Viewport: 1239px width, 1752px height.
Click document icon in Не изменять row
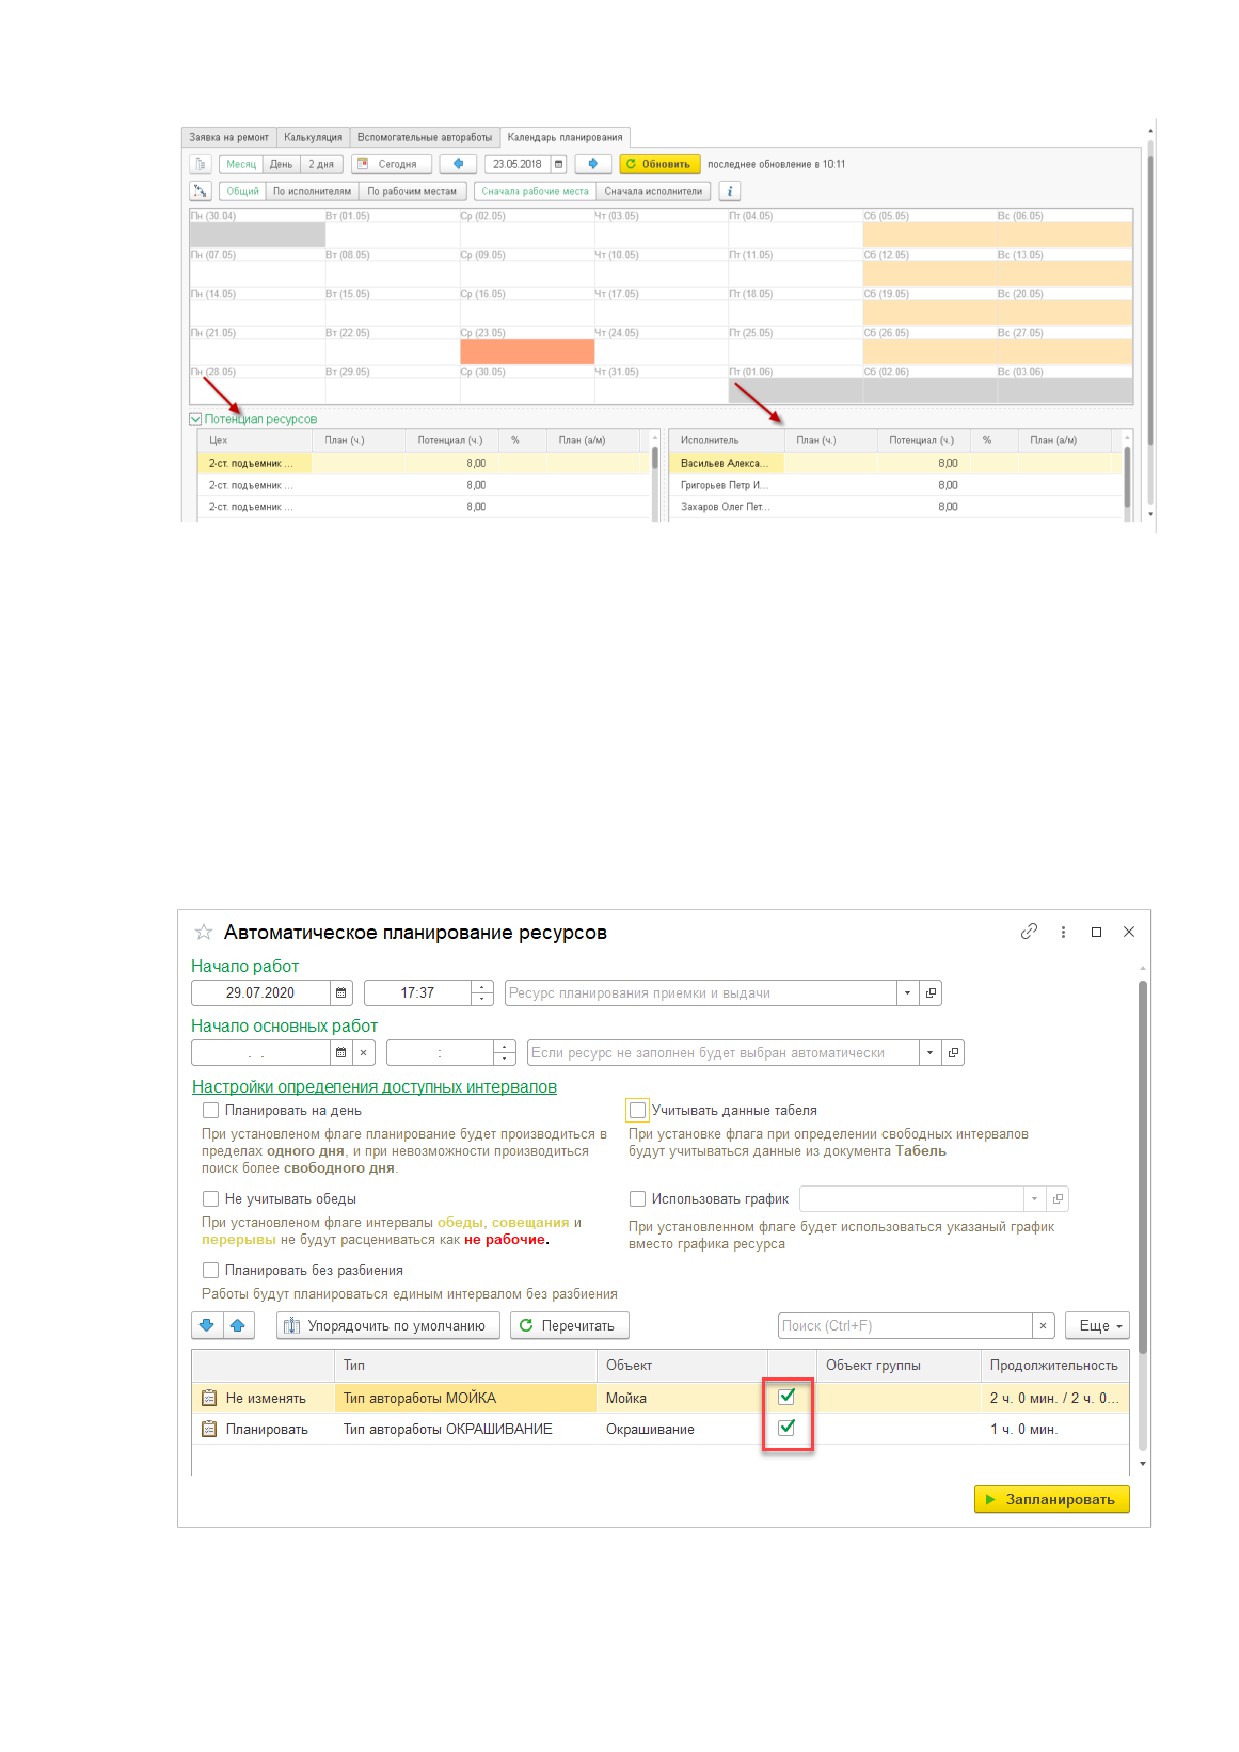[209, 1398]
